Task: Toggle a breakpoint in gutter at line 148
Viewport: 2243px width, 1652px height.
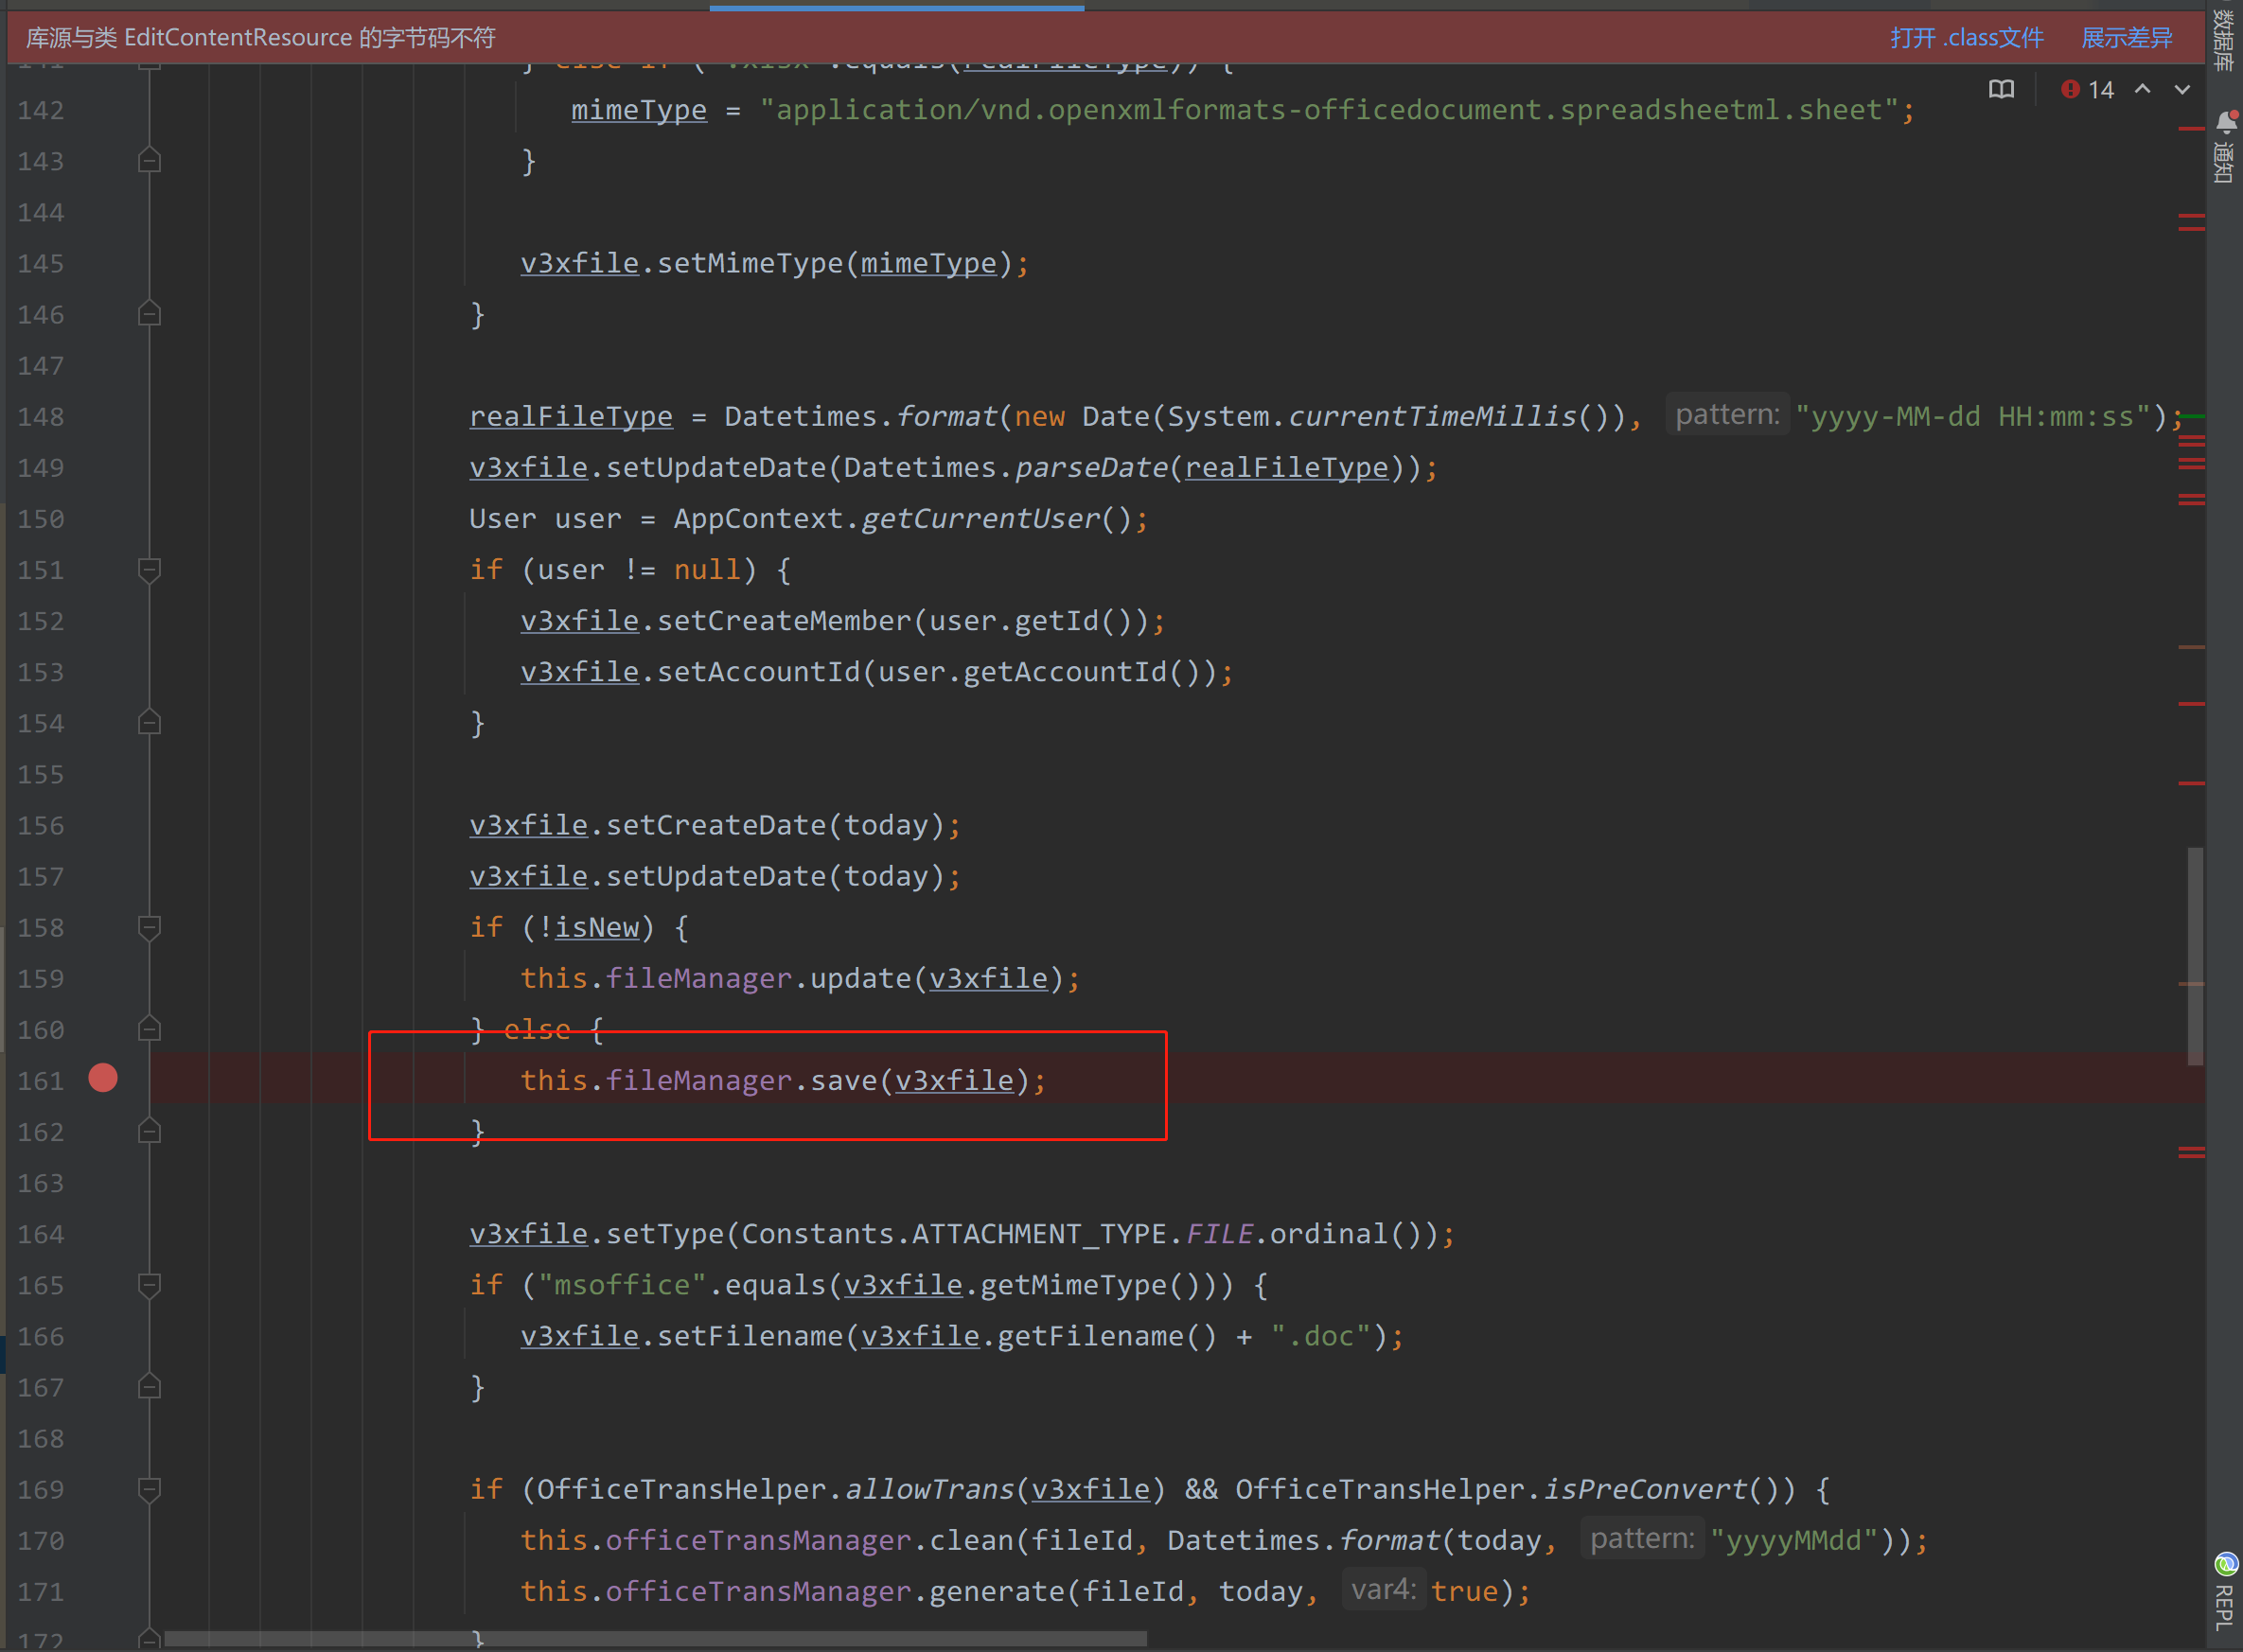Action: 103,417
